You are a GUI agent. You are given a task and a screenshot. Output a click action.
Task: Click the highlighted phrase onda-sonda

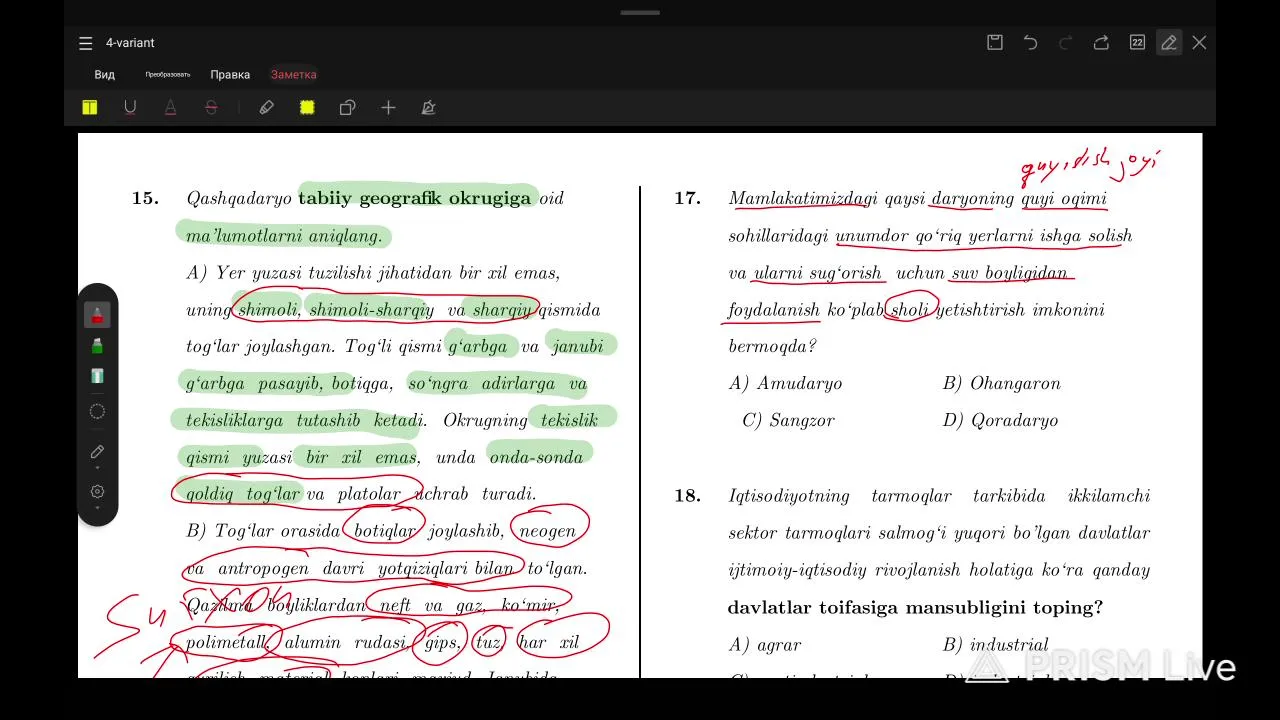pos(536,458)
